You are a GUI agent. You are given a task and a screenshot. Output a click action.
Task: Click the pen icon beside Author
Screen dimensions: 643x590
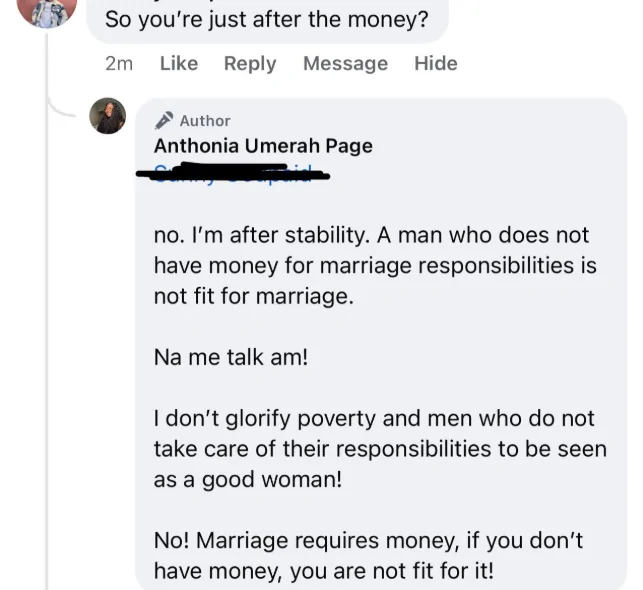[165, 120]
